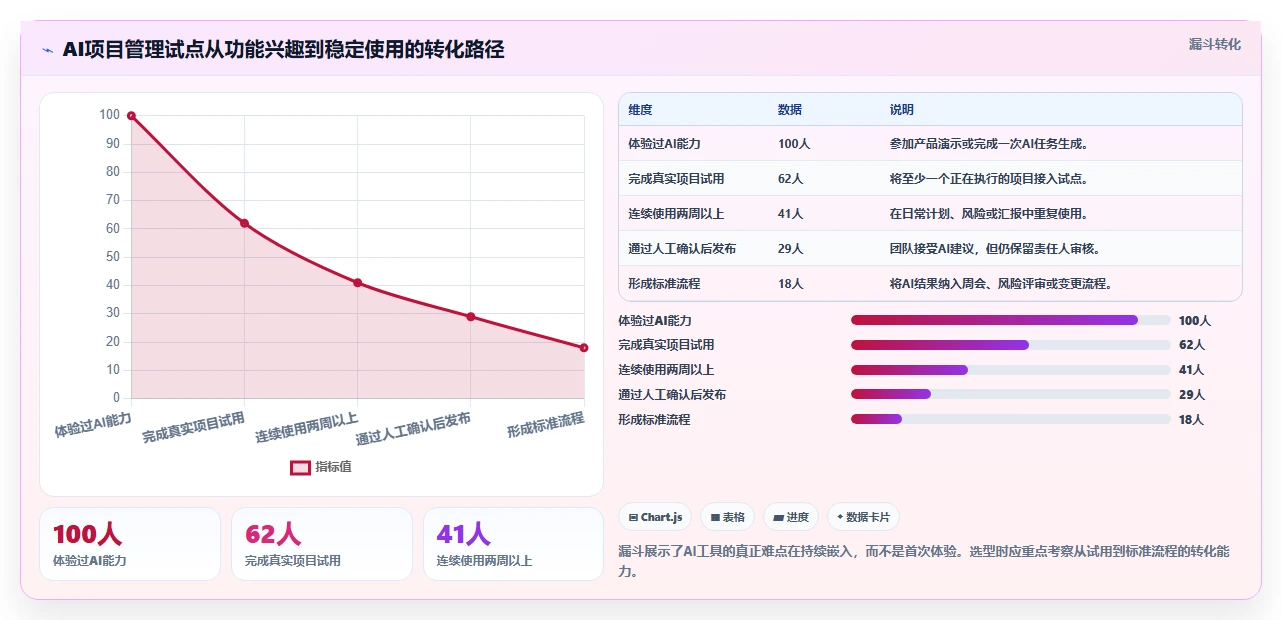Click the chart data point at 41
The width and height of the screenshot is (1282, 620).
(357, 283)
